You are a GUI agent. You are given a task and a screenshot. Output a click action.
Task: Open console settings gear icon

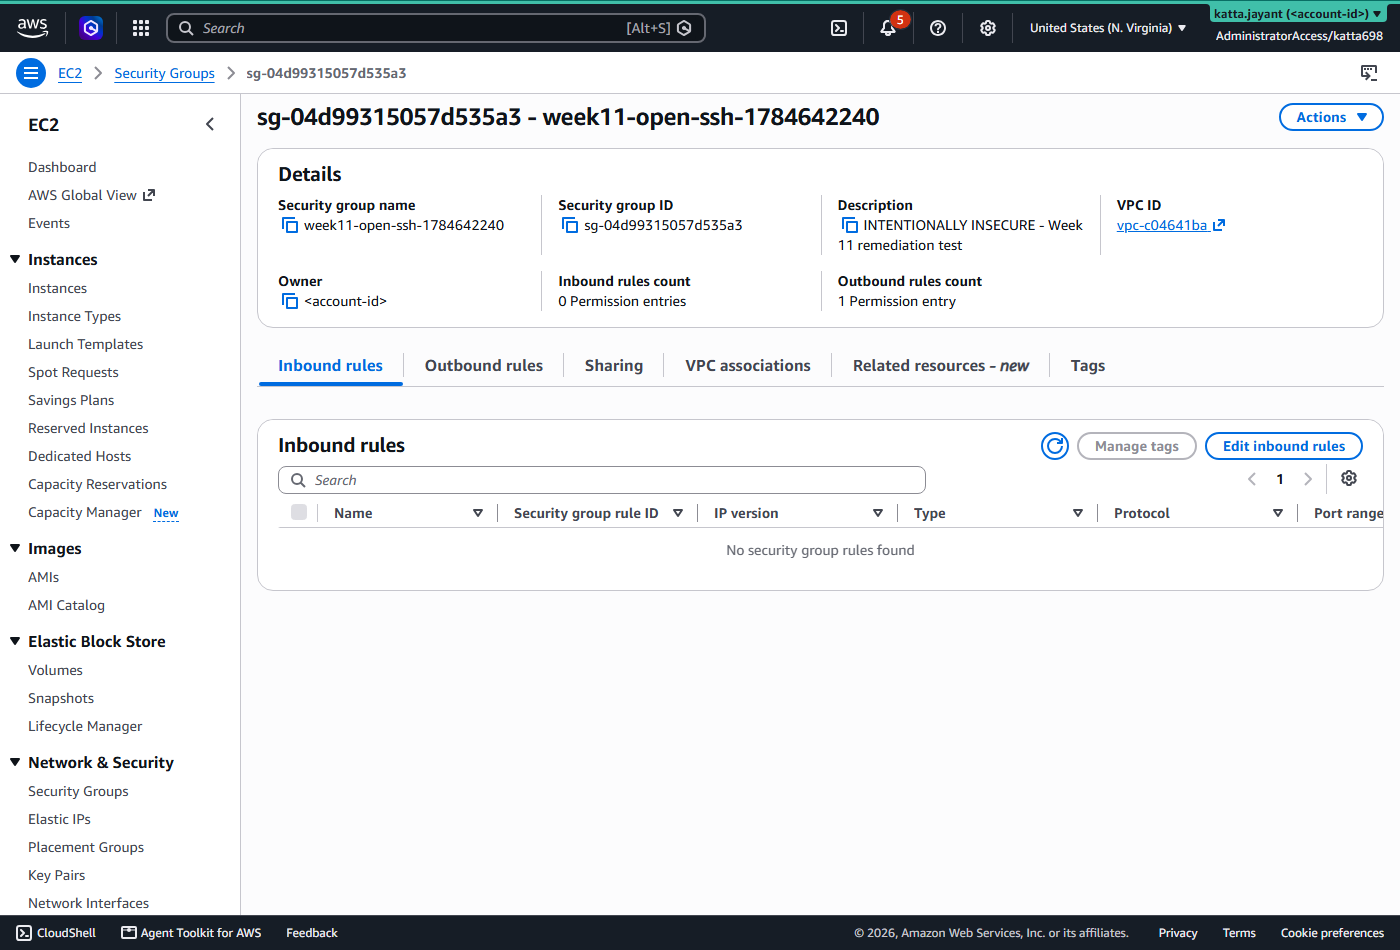coord(988,28)
